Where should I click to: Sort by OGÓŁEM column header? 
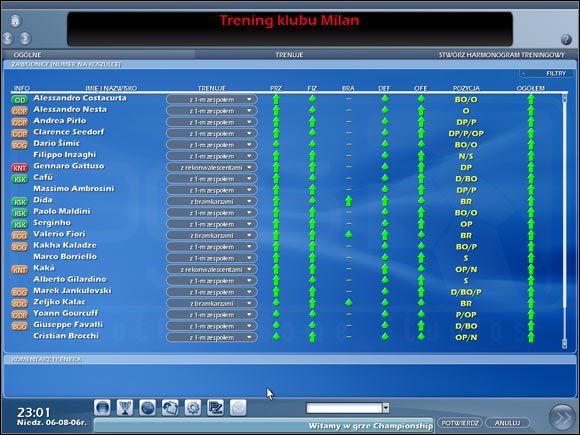pos(530,88)
